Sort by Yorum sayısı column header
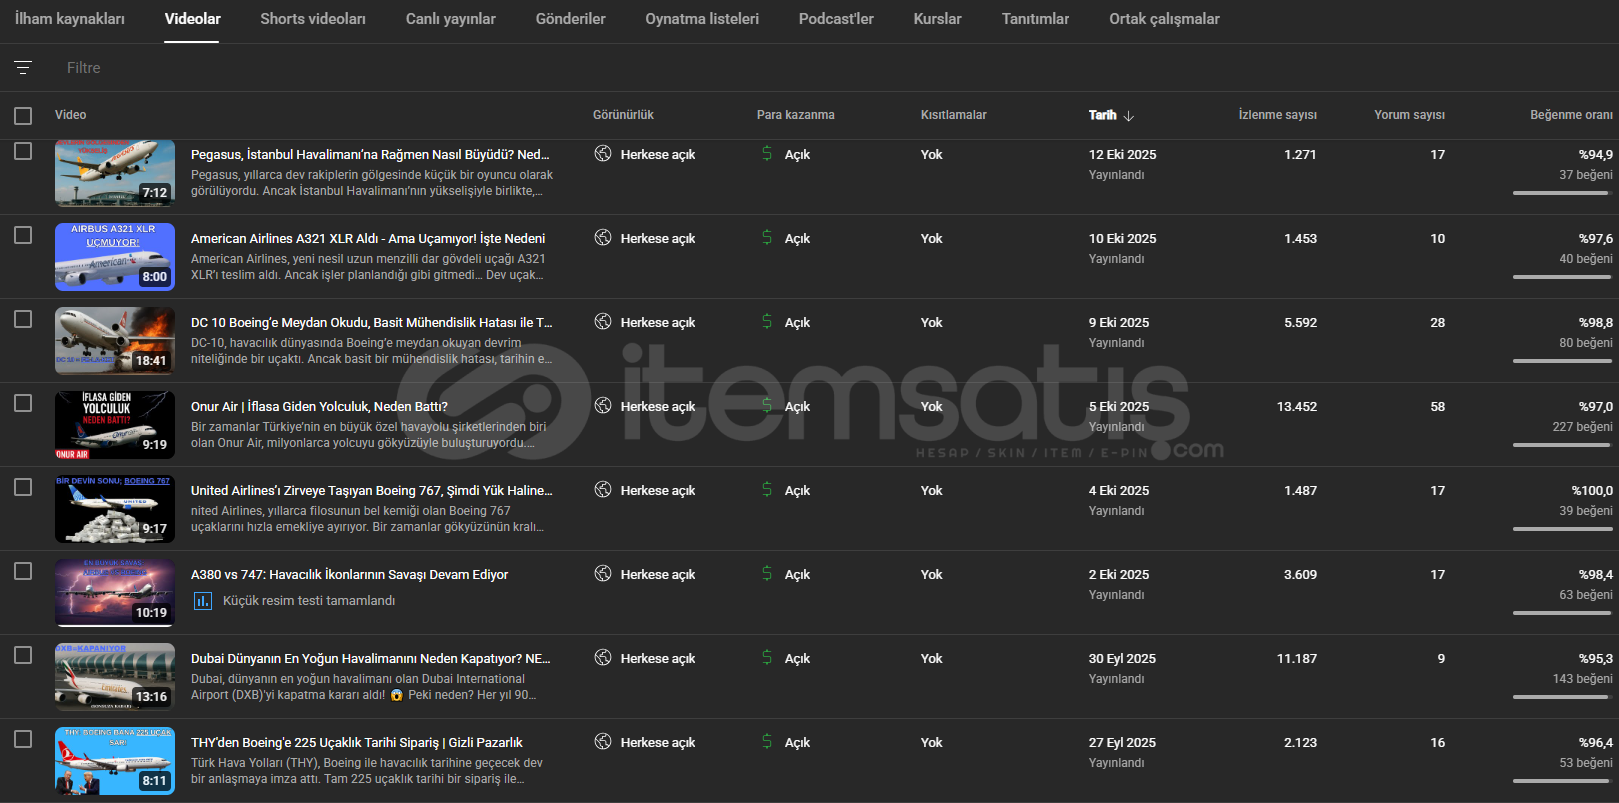Viewport: 1619px width, 803px height. [x=1409, y=115]
